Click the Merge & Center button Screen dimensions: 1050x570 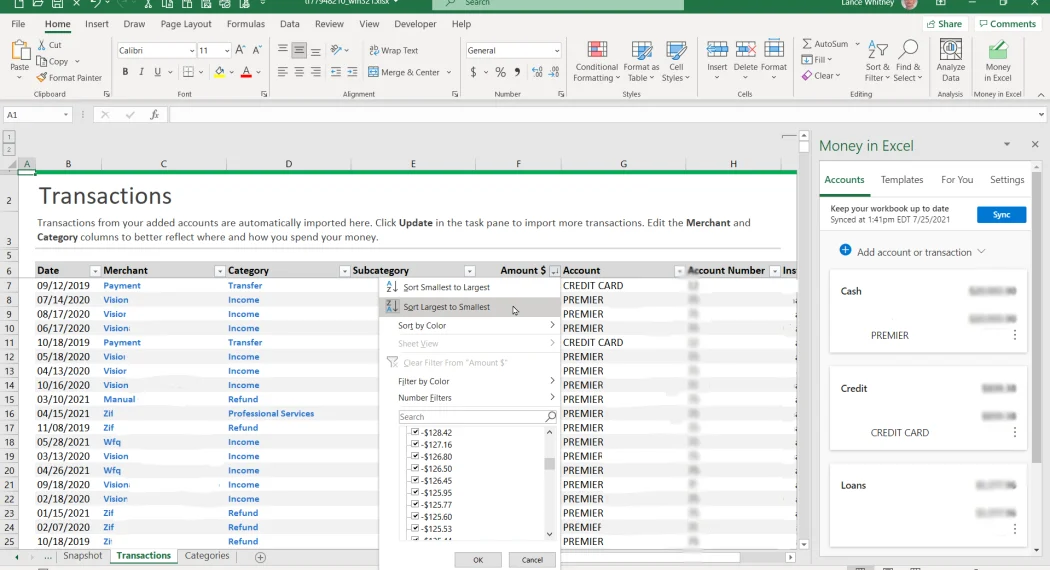pos(404,72)
